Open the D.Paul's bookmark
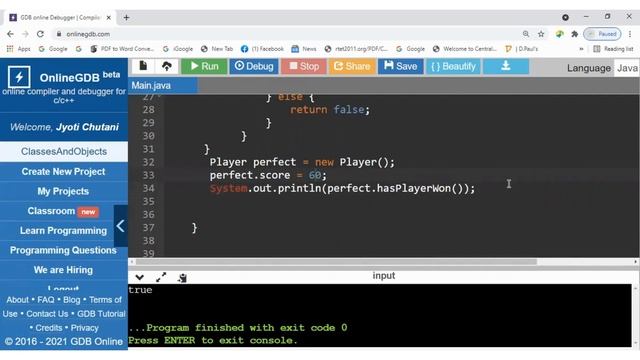This screenshot has height=360, width=640. pyautogui.click(x=522, y=49)
